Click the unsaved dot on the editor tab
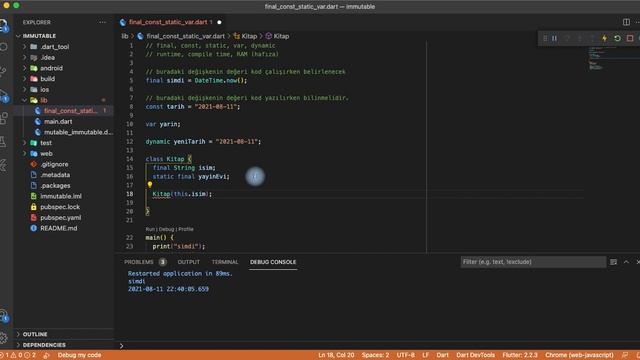This screenshot has height=360, width=640. [x=219, y=22]
